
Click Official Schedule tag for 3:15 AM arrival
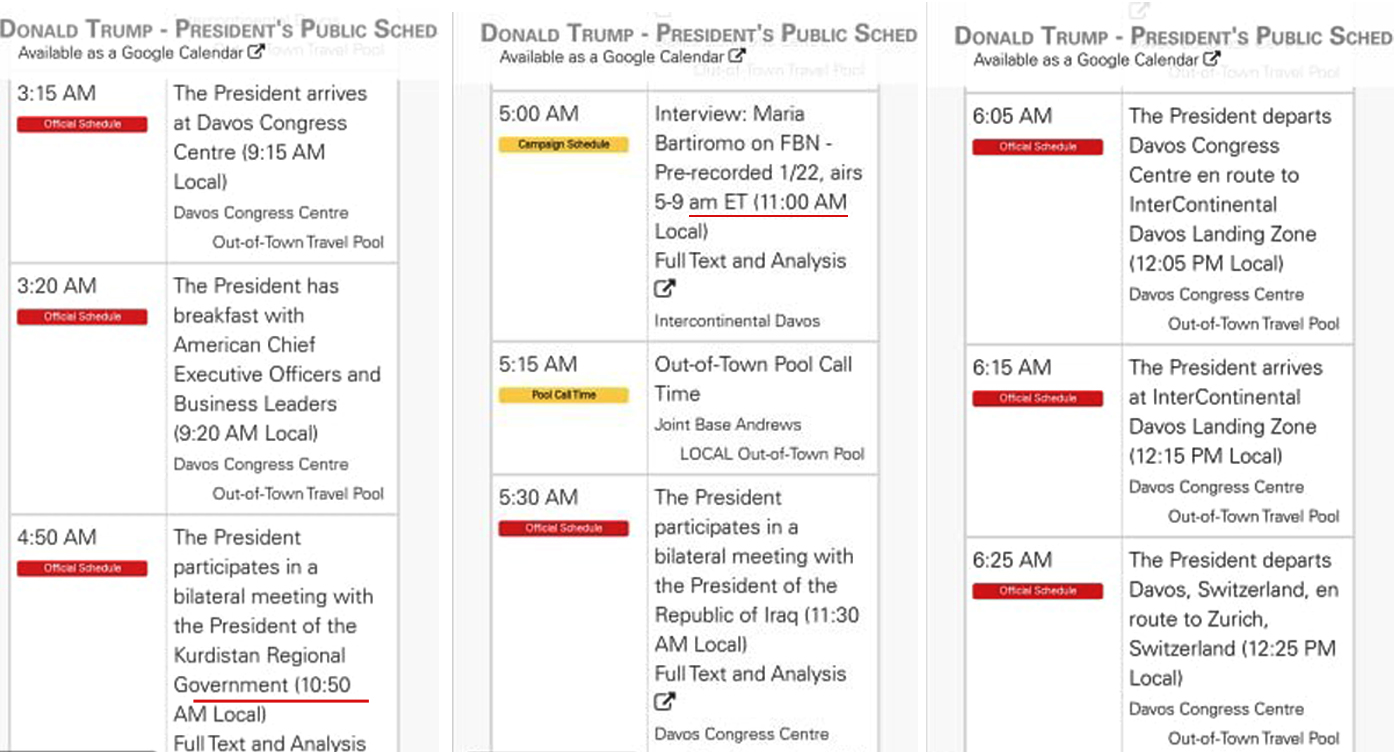(82, 125)
